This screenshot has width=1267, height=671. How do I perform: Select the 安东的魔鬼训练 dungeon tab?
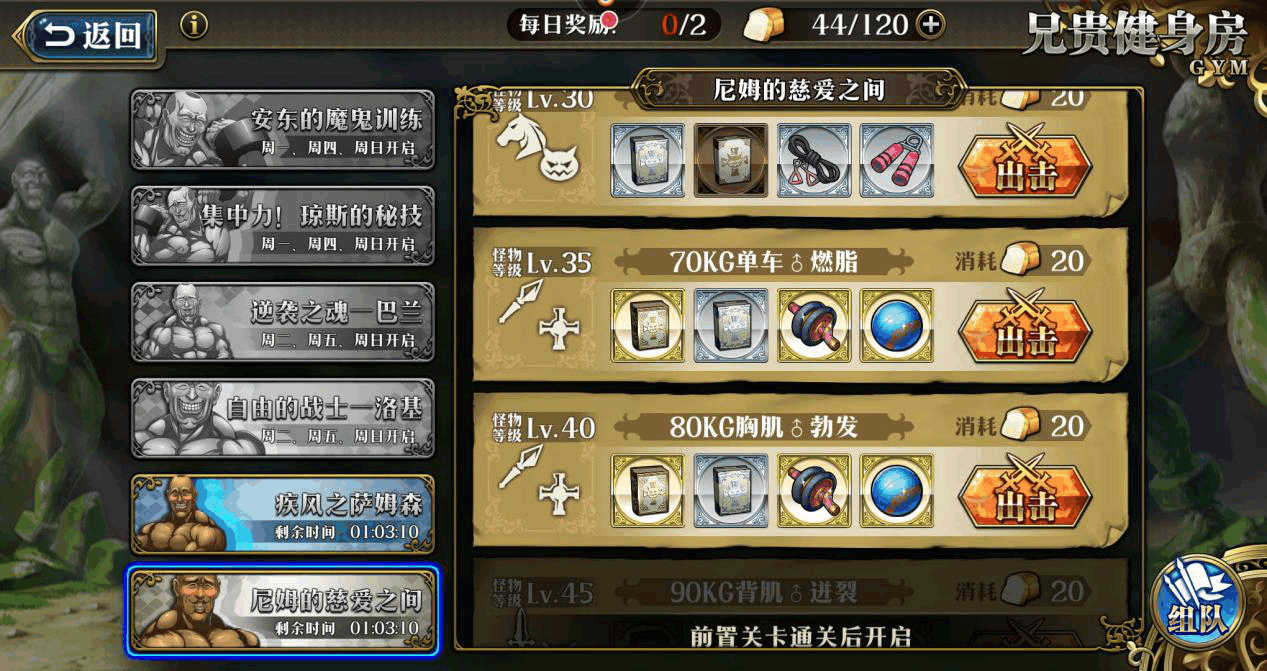(x=283, y=130)
